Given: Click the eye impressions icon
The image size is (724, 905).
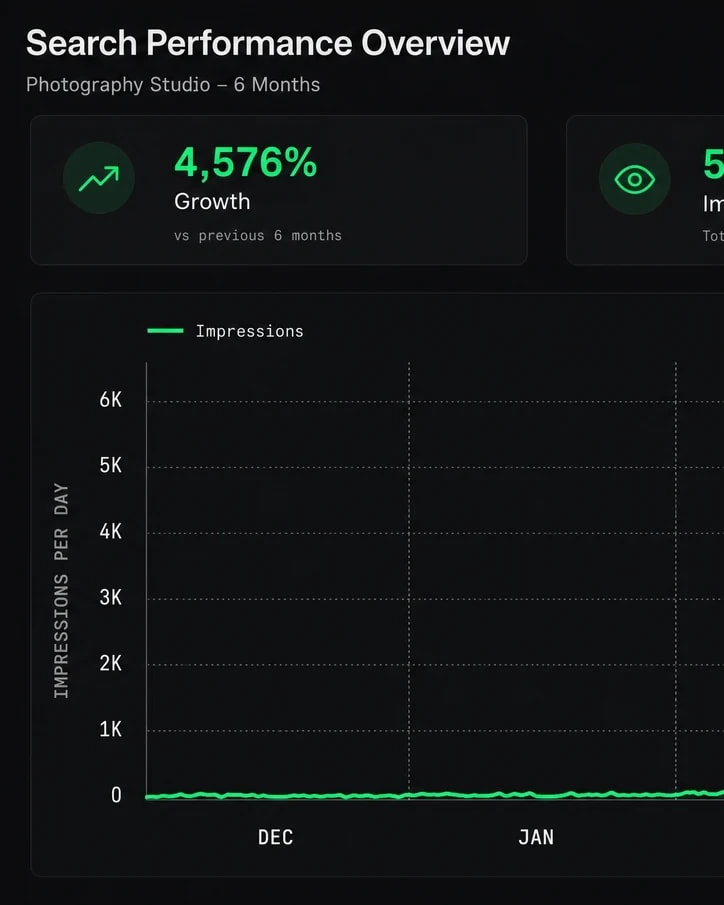Looking at the screenshot, I should (635, 179).
